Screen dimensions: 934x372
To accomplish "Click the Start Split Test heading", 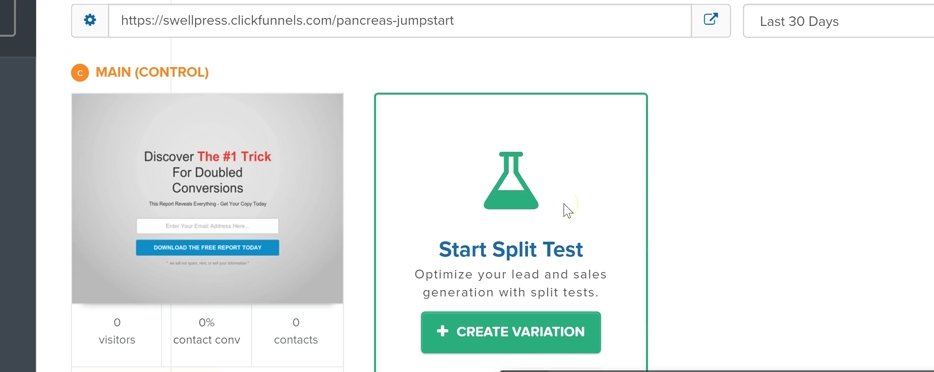I will [511, 249].
